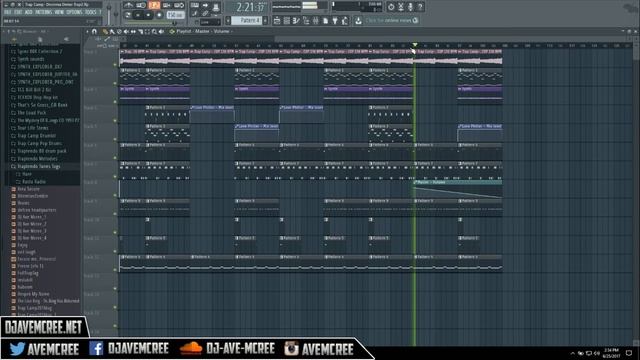
Task: Toggle the metronome icon
Action: [129, 5]
